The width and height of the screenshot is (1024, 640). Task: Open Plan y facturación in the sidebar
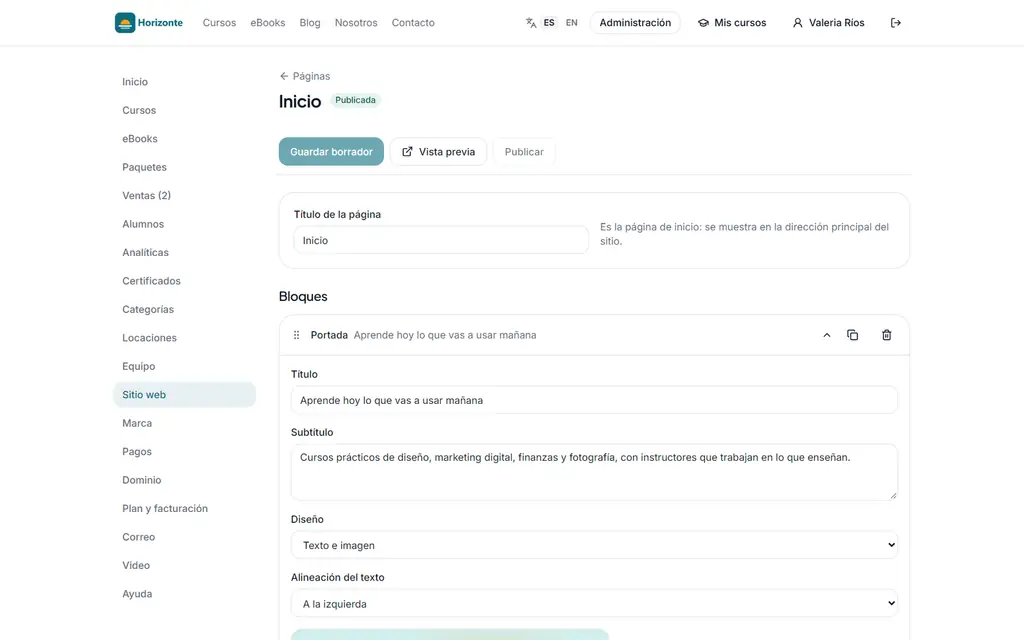point(184,508)
